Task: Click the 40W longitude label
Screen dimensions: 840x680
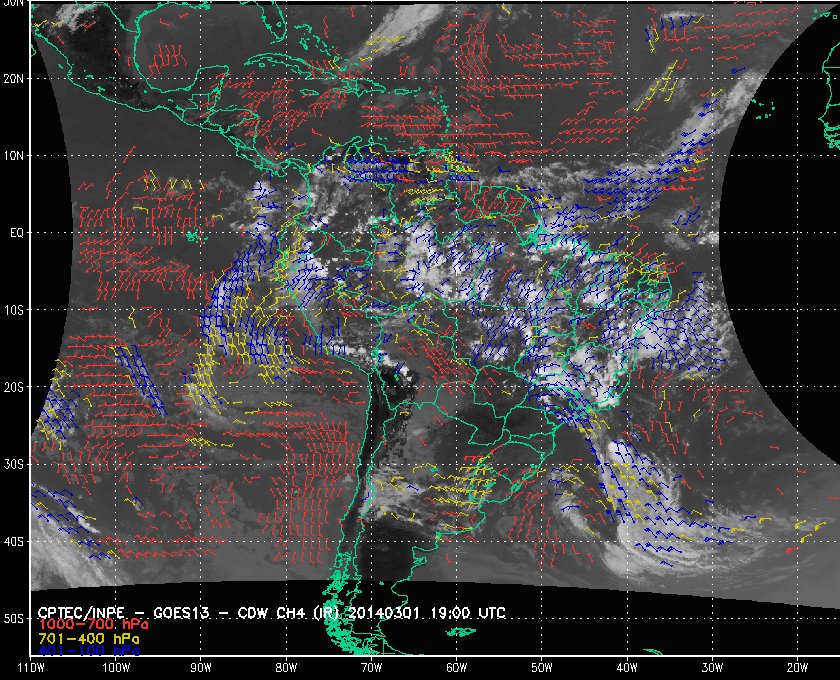Action: pyautogui.click(x=627, y=668)
